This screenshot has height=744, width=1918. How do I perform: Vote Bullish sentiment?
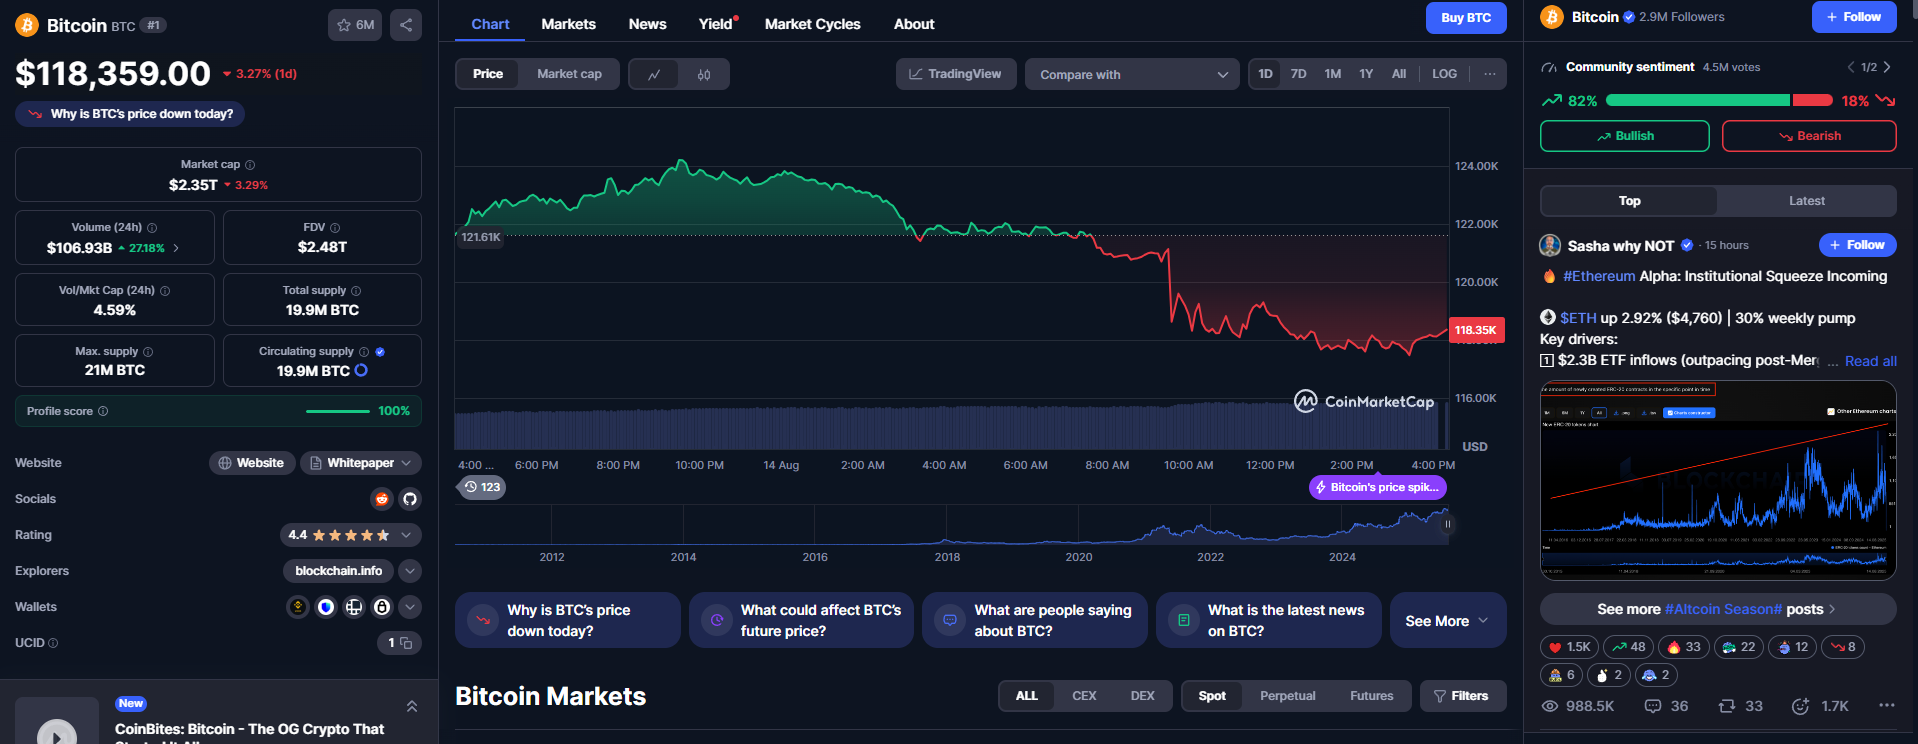tap(1625, 136)
